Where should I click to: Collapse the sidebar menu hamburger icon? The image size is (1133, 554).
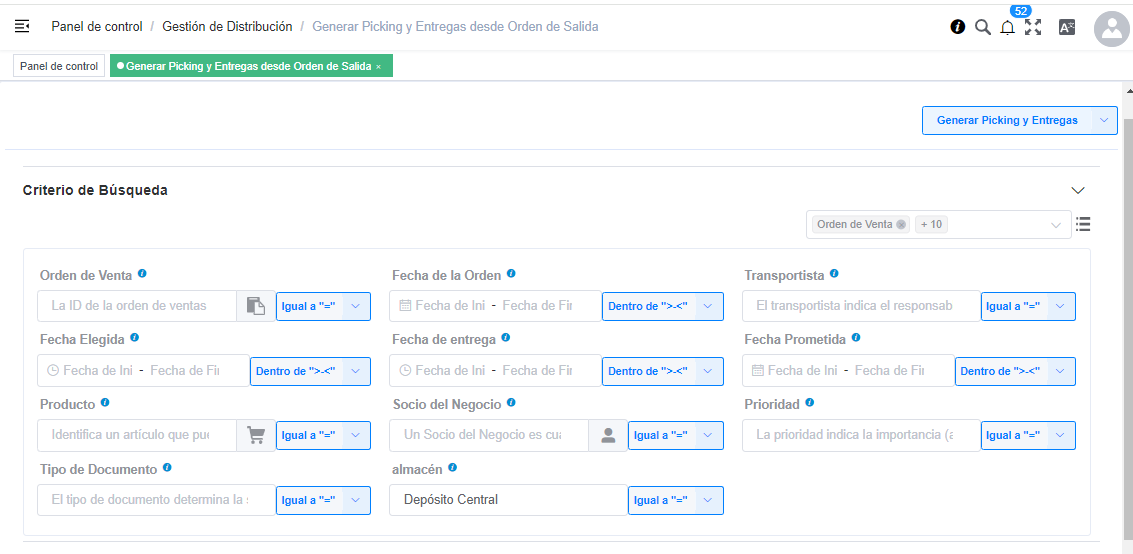click(22, 27)
